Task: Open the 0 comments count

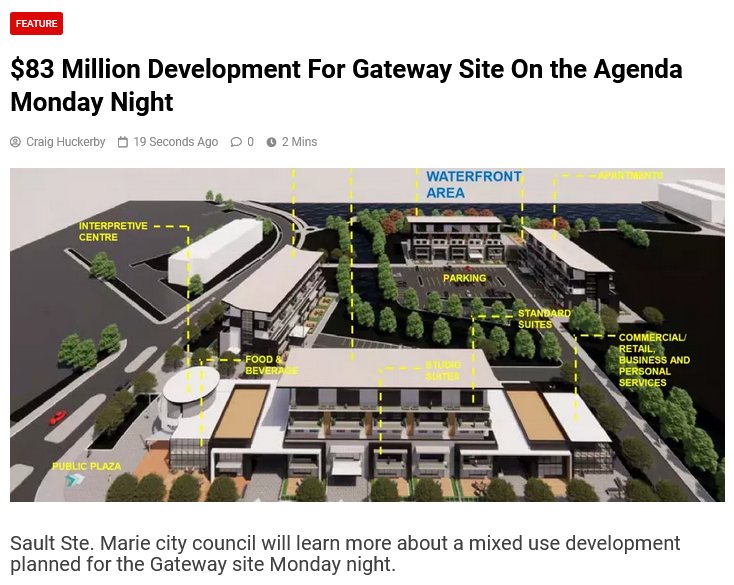Action: click(250, 142)
